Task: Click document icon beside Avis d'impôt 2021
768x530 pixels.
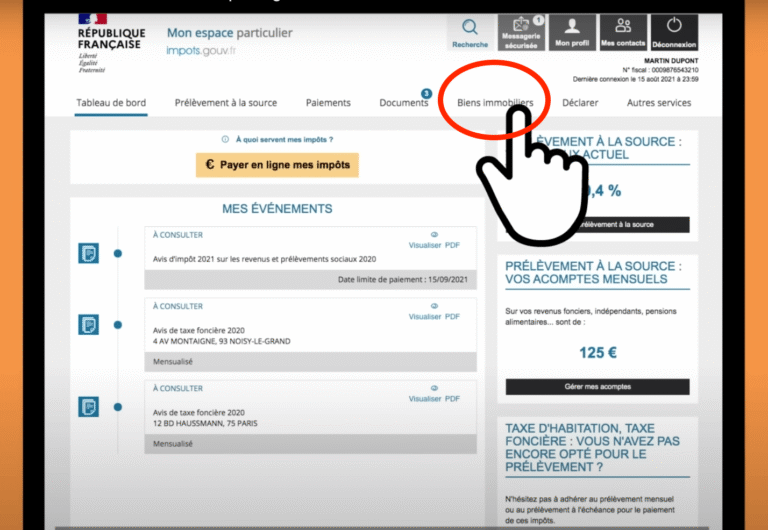Action: (89, 253)
